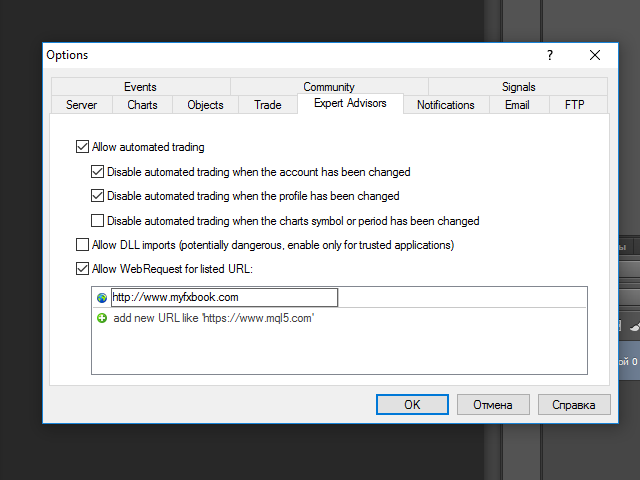The height and width of the screenshot is (480, 640).
Task: Enable the Allow DLL imports checkbox
Action: [x=82, y=245]
